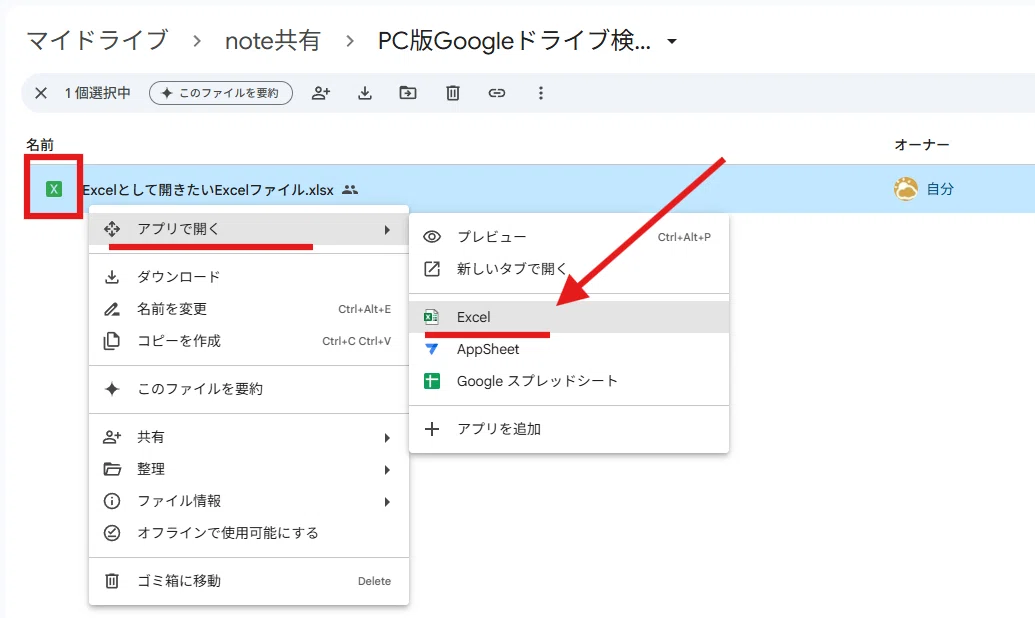
Task: Click the trash icon in toolbar
Action: pyautogui.click(x=453, y=93)
